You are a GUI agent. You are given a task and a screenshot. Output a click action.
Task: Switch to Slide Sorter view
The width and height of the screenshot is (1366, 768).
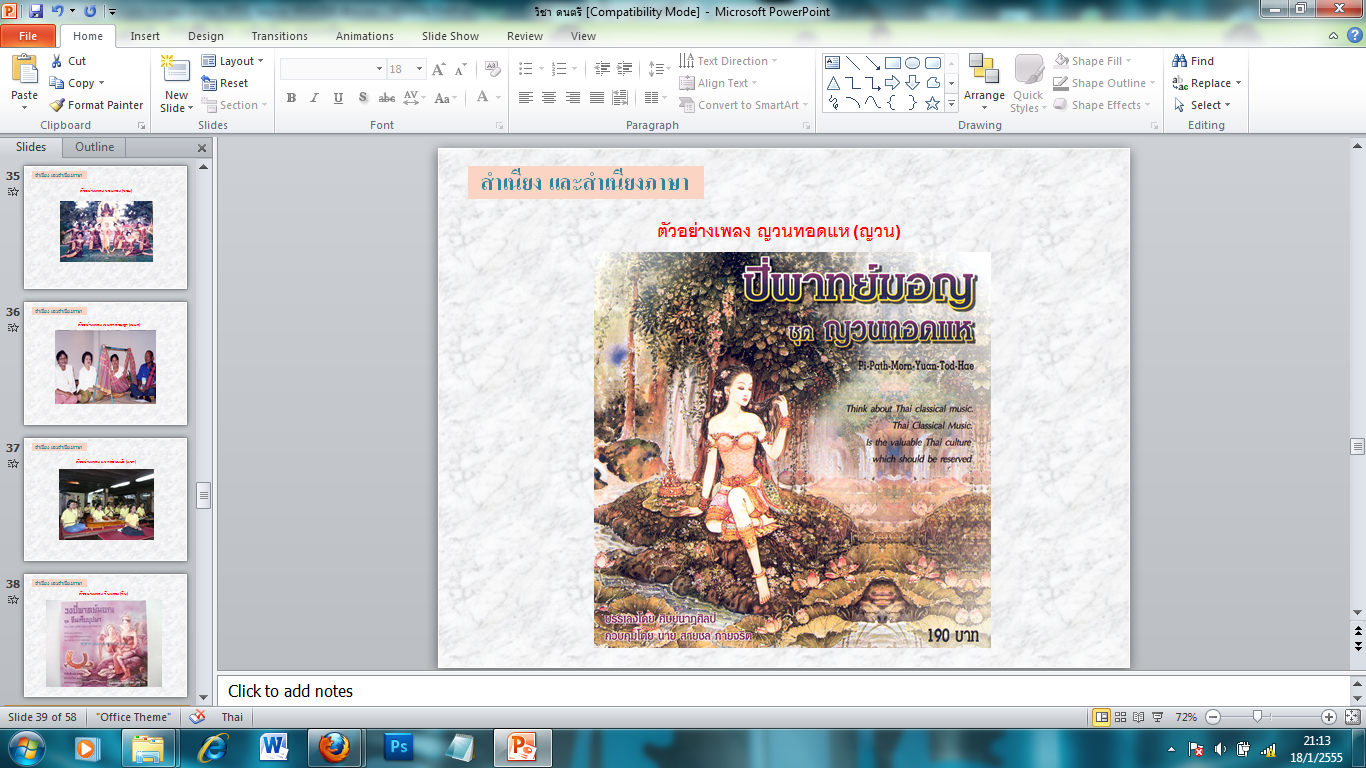click(x=1121, y=717)
